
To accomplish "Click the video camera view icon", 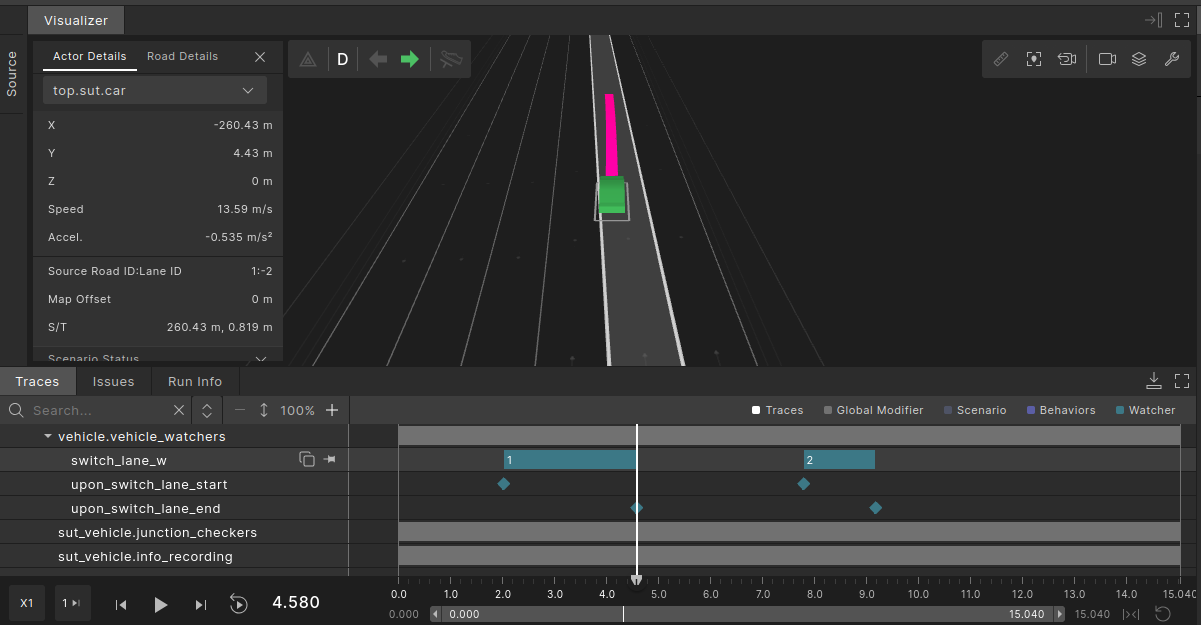I will (1107, 59).
